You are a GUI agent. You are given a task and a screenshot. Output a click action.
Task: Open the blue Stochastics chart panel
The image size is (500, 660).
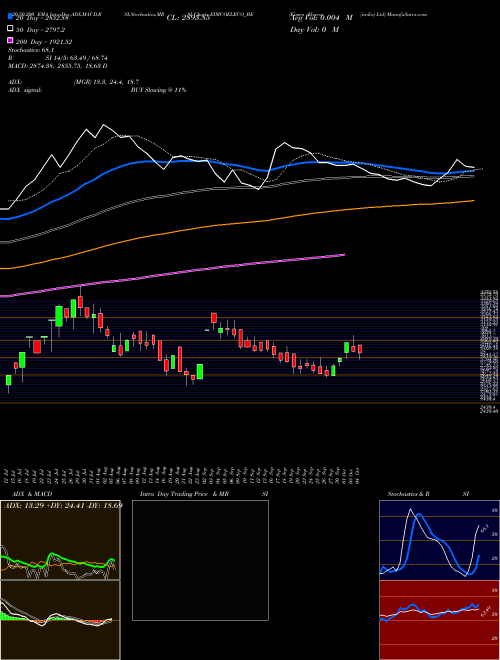pyautogui.click(x=439, y=540)
